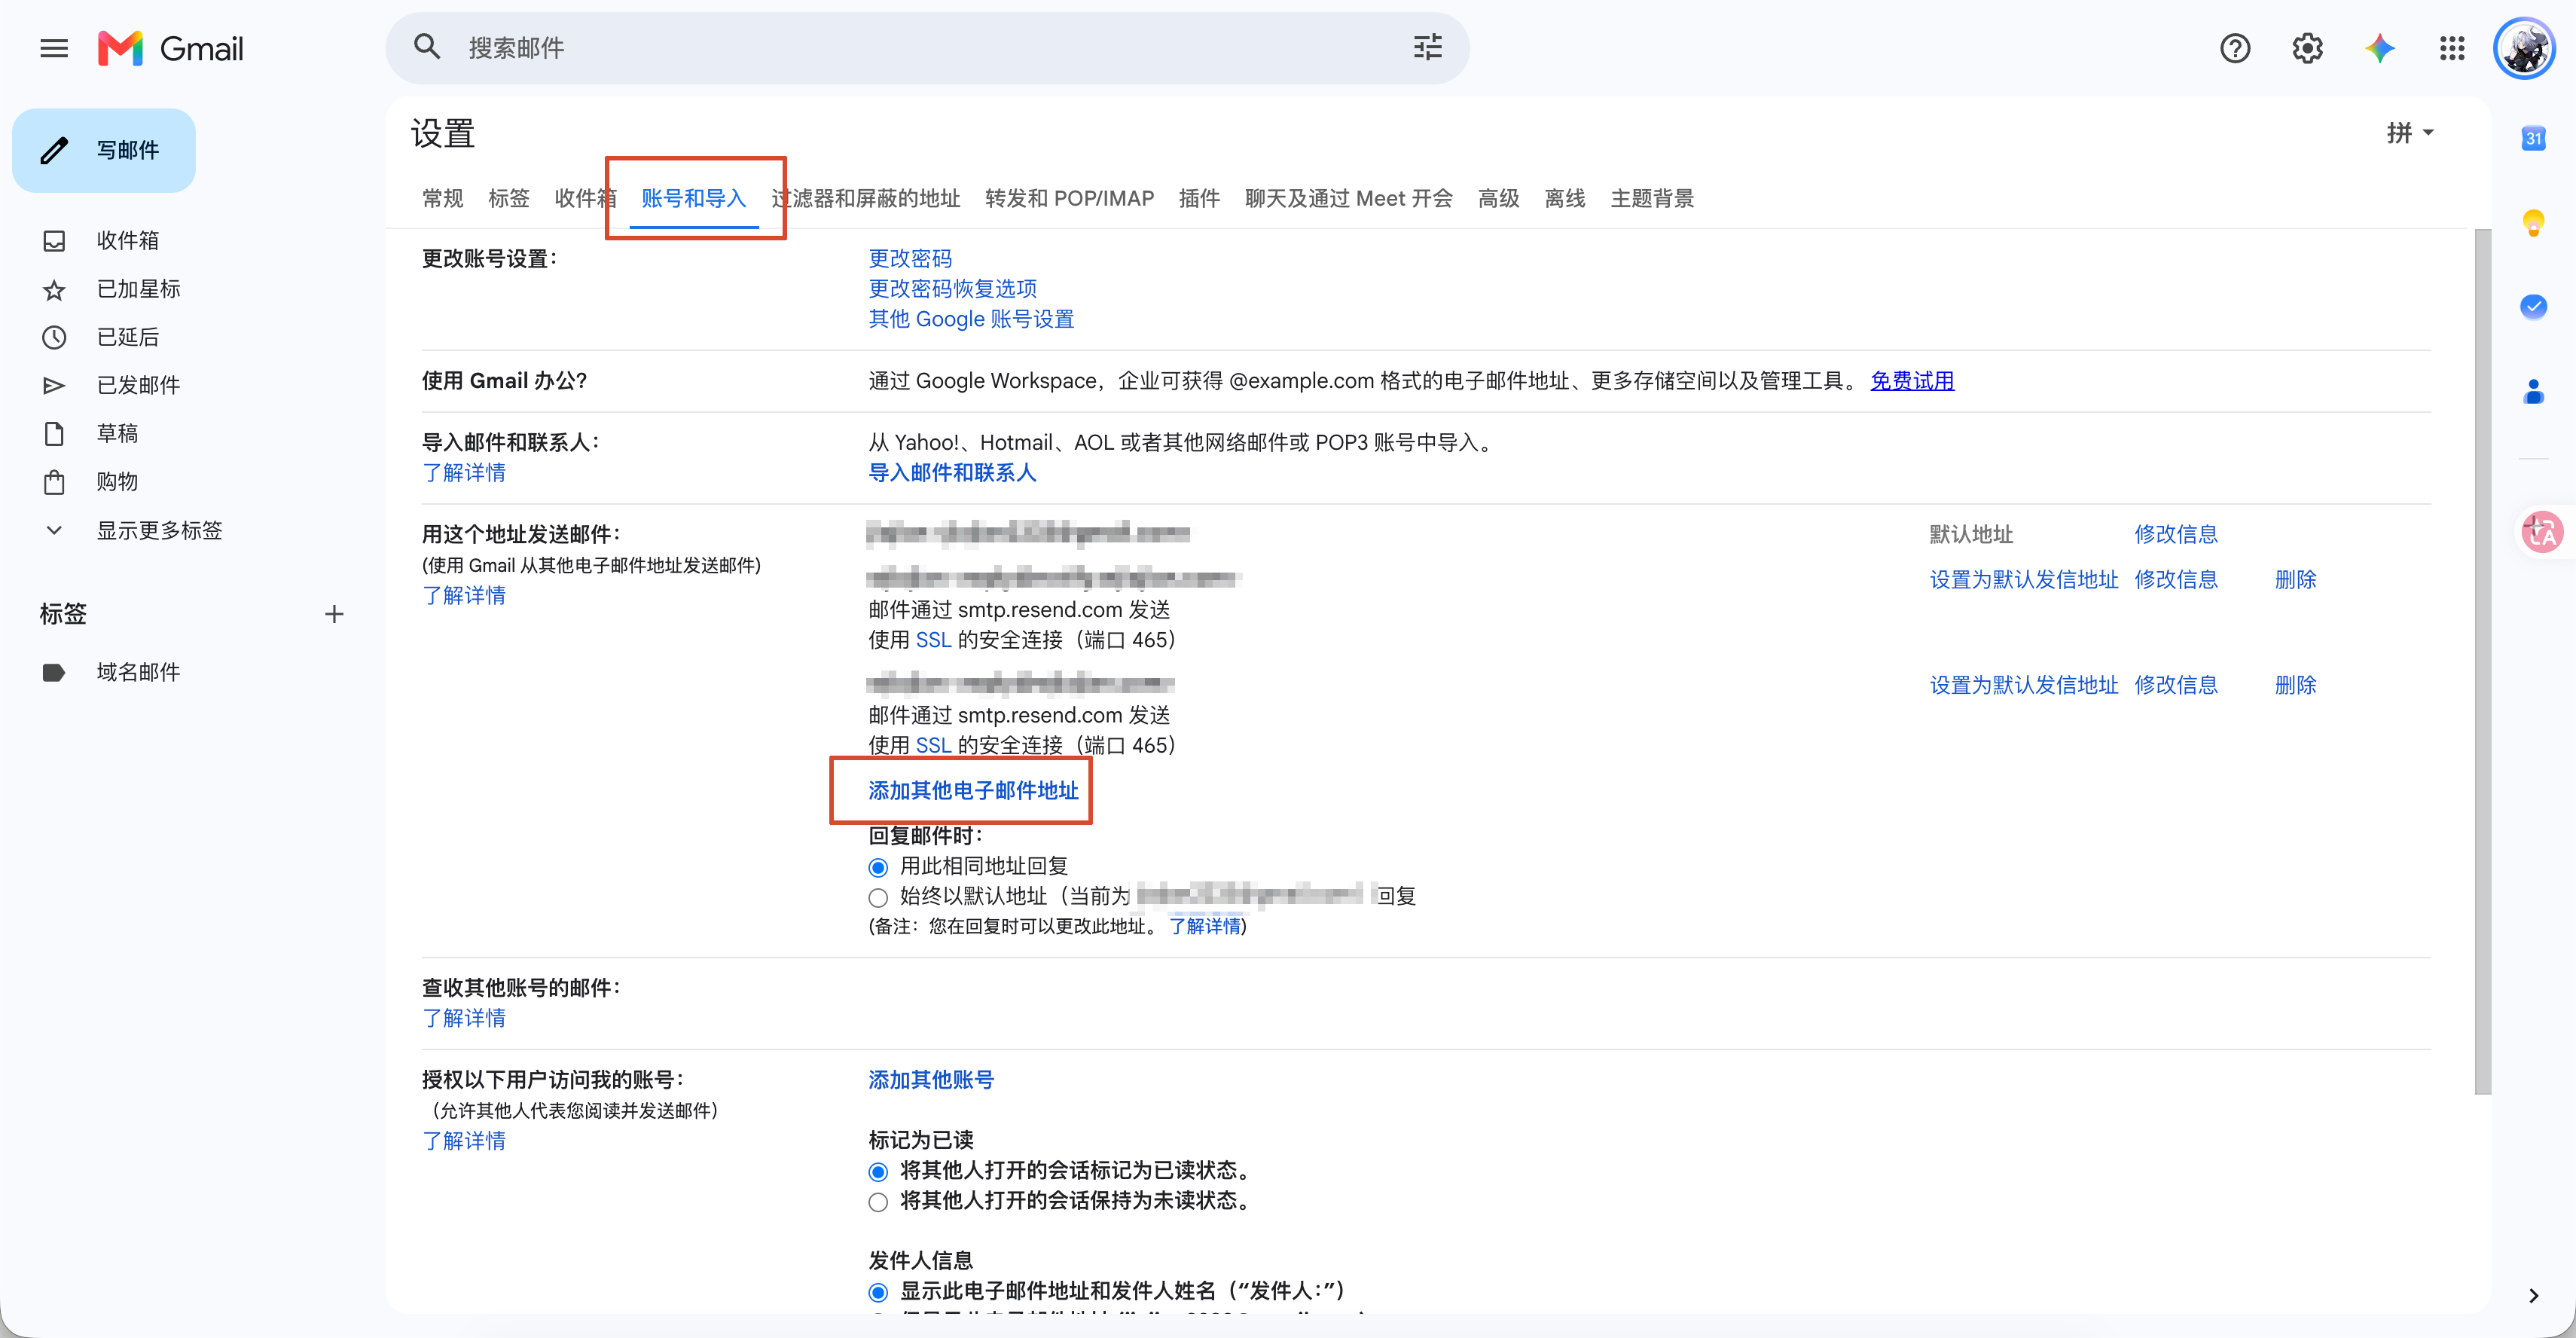Select 将其他人打开的会话保持为未读状态 radio option

tap(878, 1202)
